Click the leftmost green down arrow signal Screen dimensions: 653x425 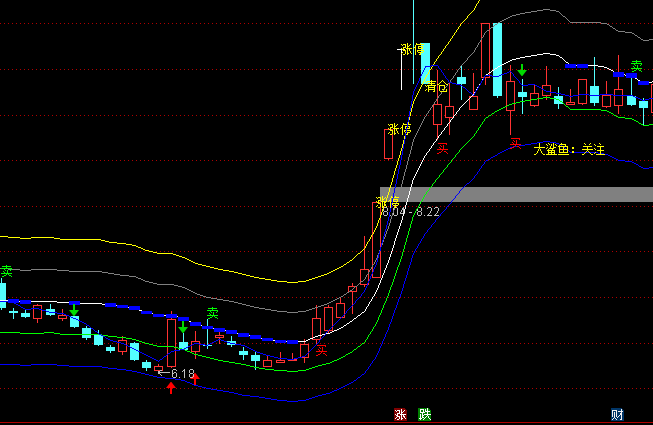coord(74,311)
